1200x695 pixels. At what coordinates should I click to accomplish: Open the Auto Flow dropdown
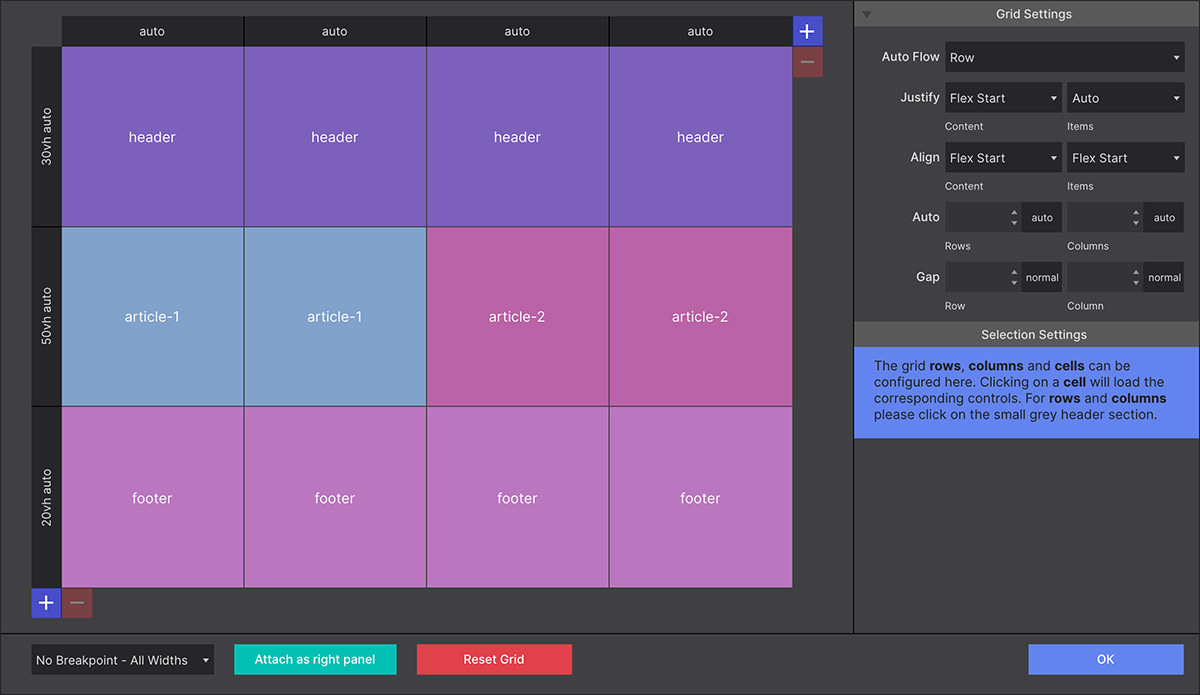[x=1065, y=57]
